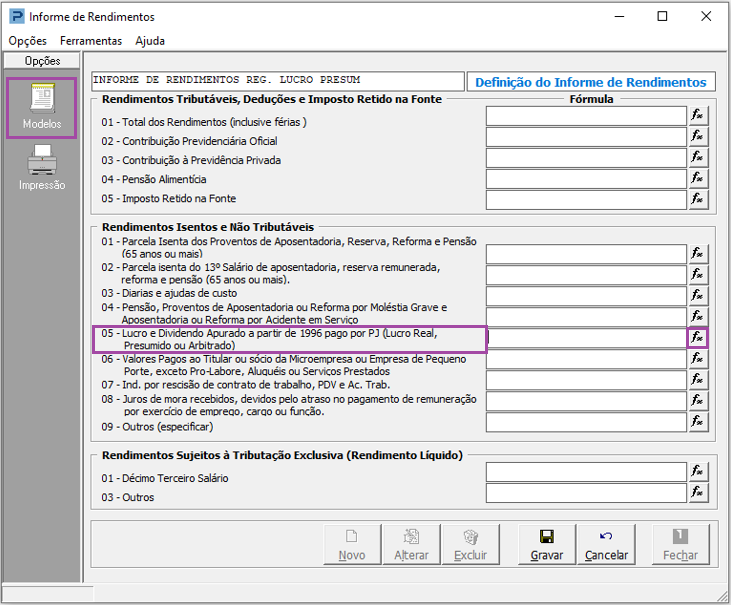Click the Lucro e Dividendo formula field

pos(585,338)
